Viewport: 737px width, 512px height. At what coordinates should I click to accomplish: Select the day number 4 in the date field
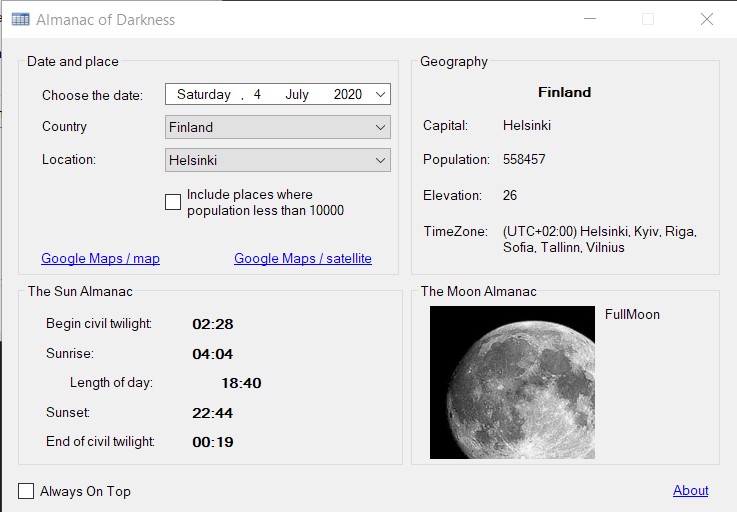(257, 95)
